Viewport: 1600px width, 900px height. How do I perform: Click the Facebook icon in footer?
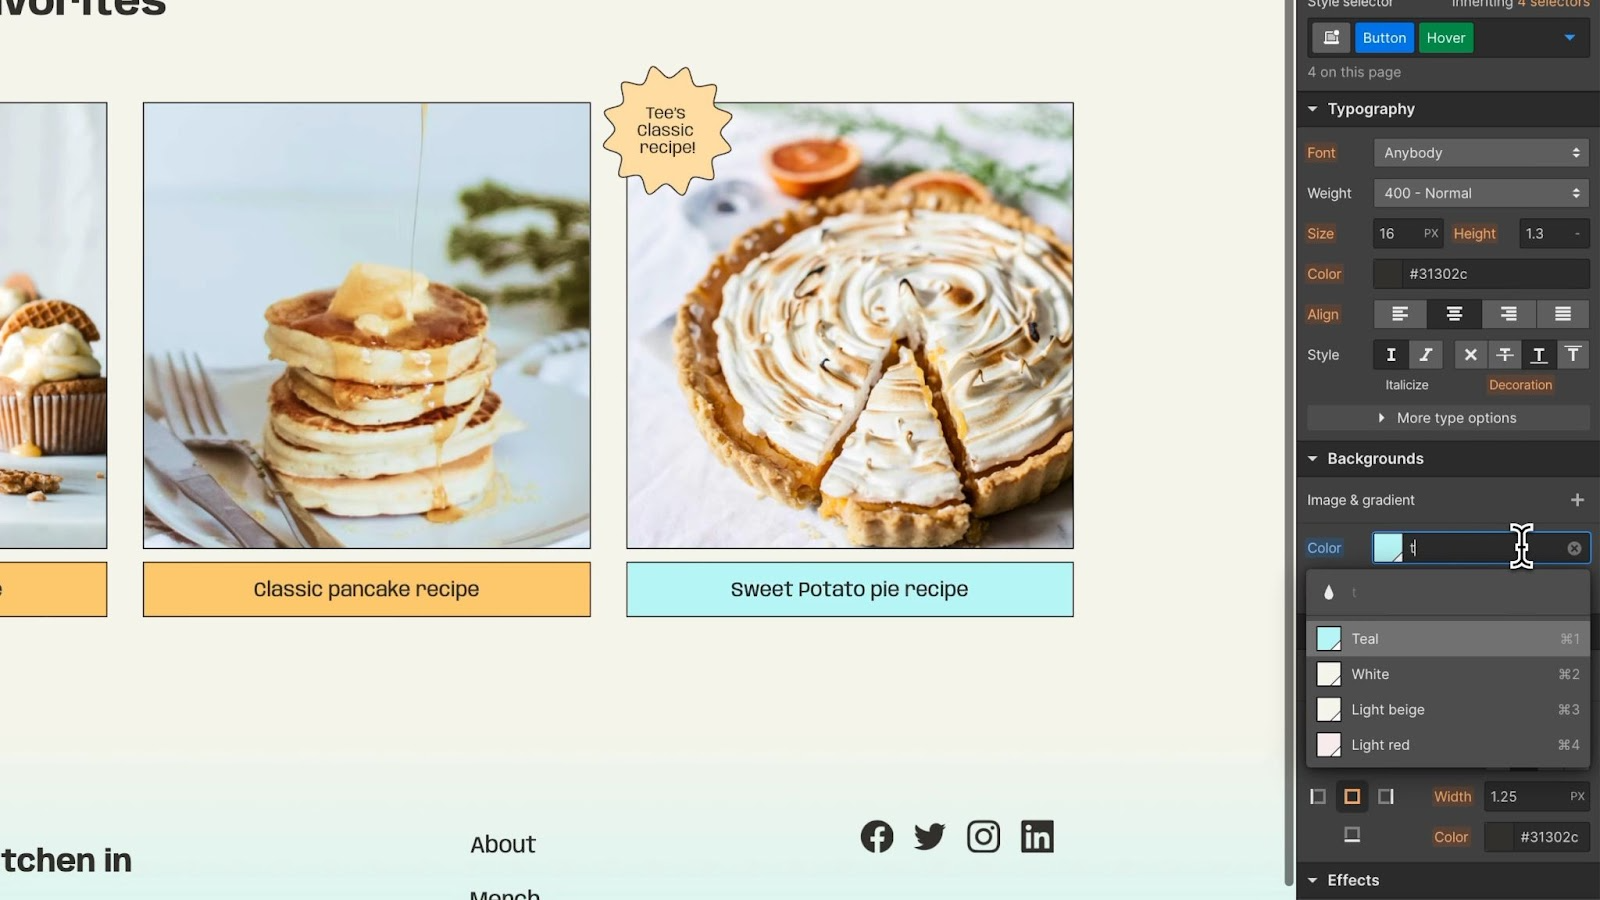(877, 837)
